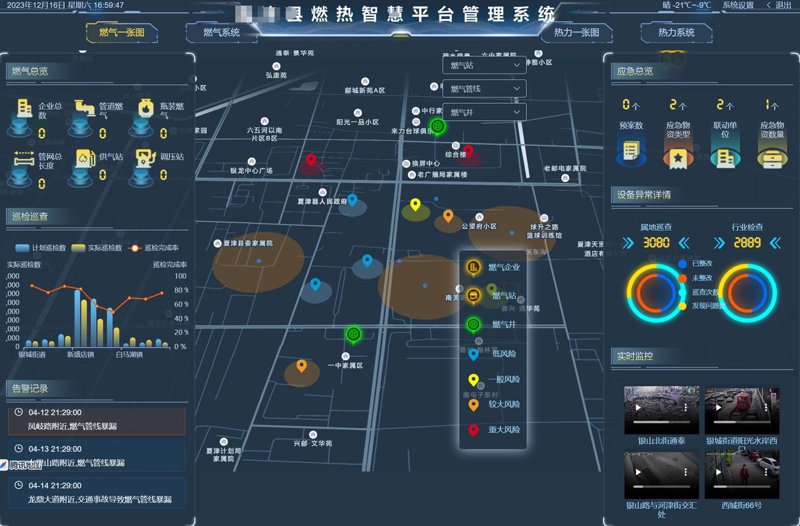Play the 银山路与河津街交汇处 video
This screenshot has height=526, width=800.
(x=638, y=471)
